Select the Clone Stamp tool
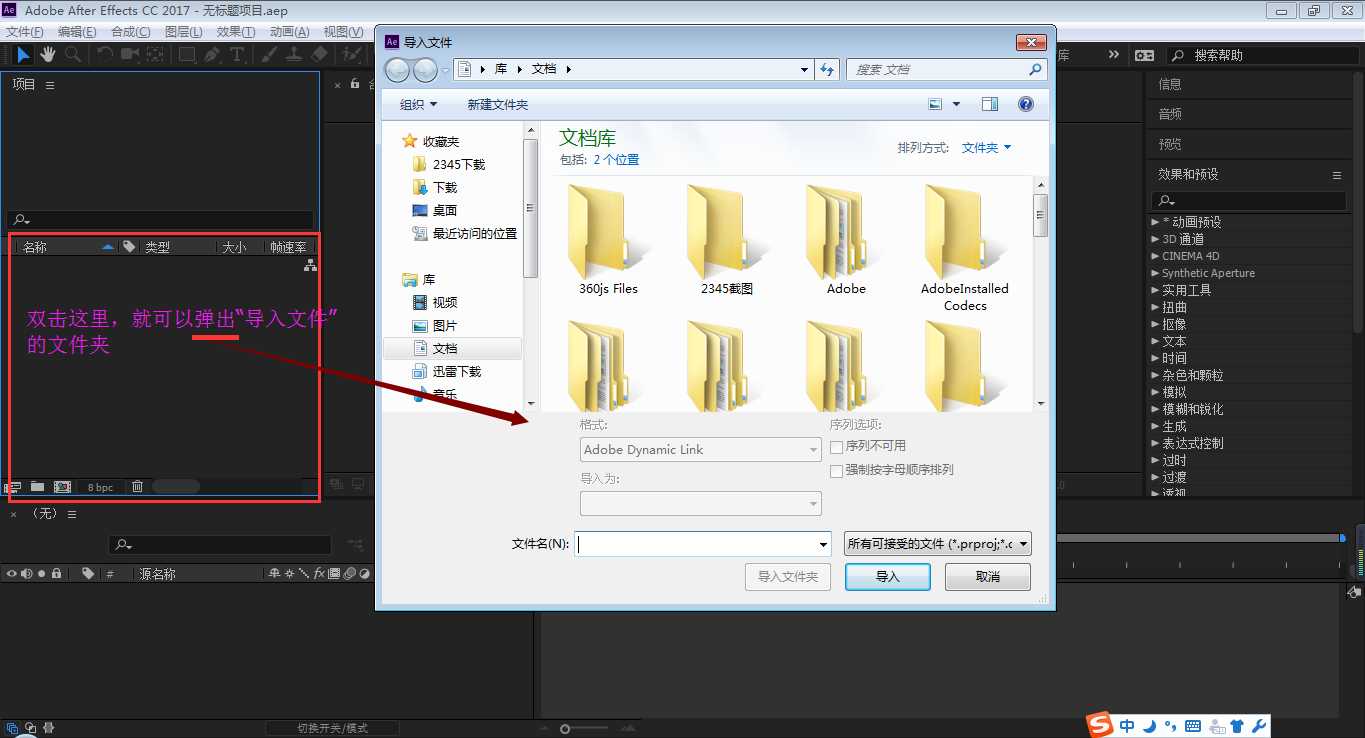This screenshot has width=1365, height=738. 295,54
